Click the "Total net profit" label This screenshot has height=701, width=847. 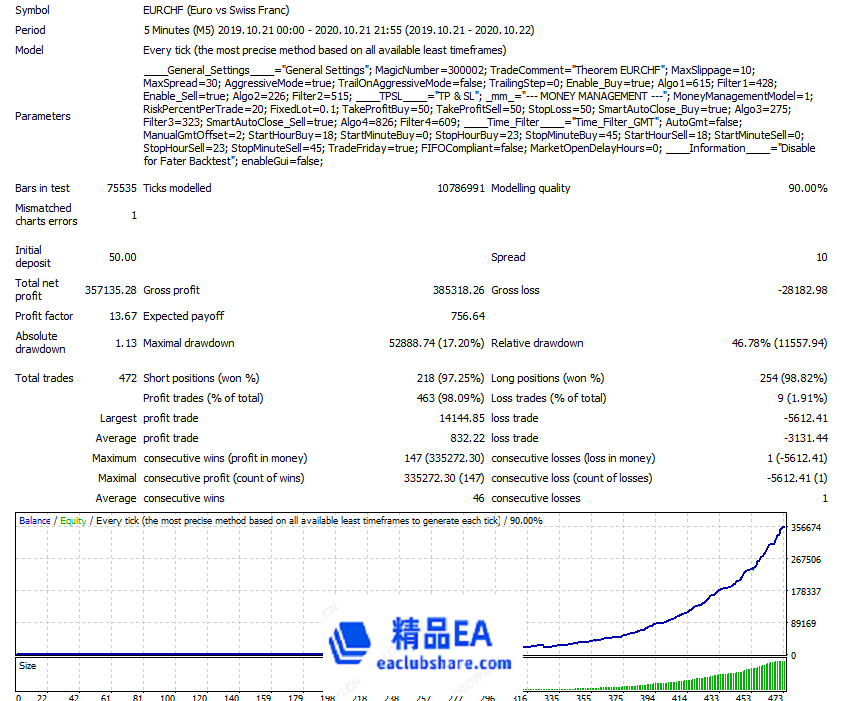[37, 289]
